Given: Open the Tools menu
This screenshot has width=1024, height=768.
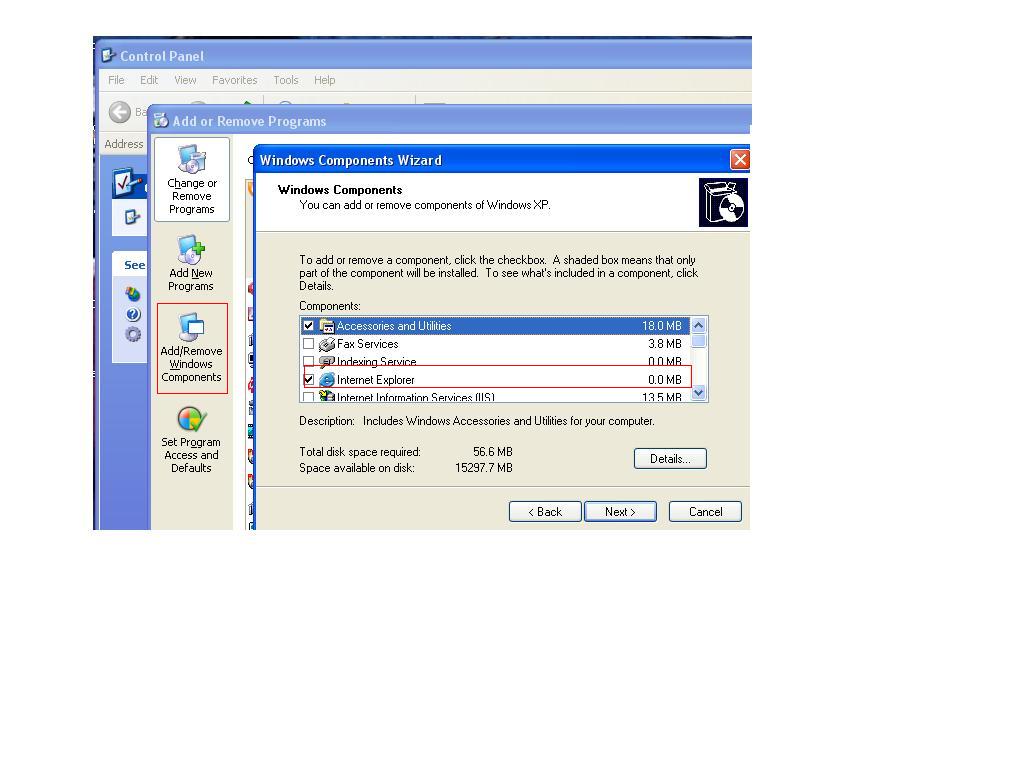Looking at the screenshot, I should click(x=286, y=80).
